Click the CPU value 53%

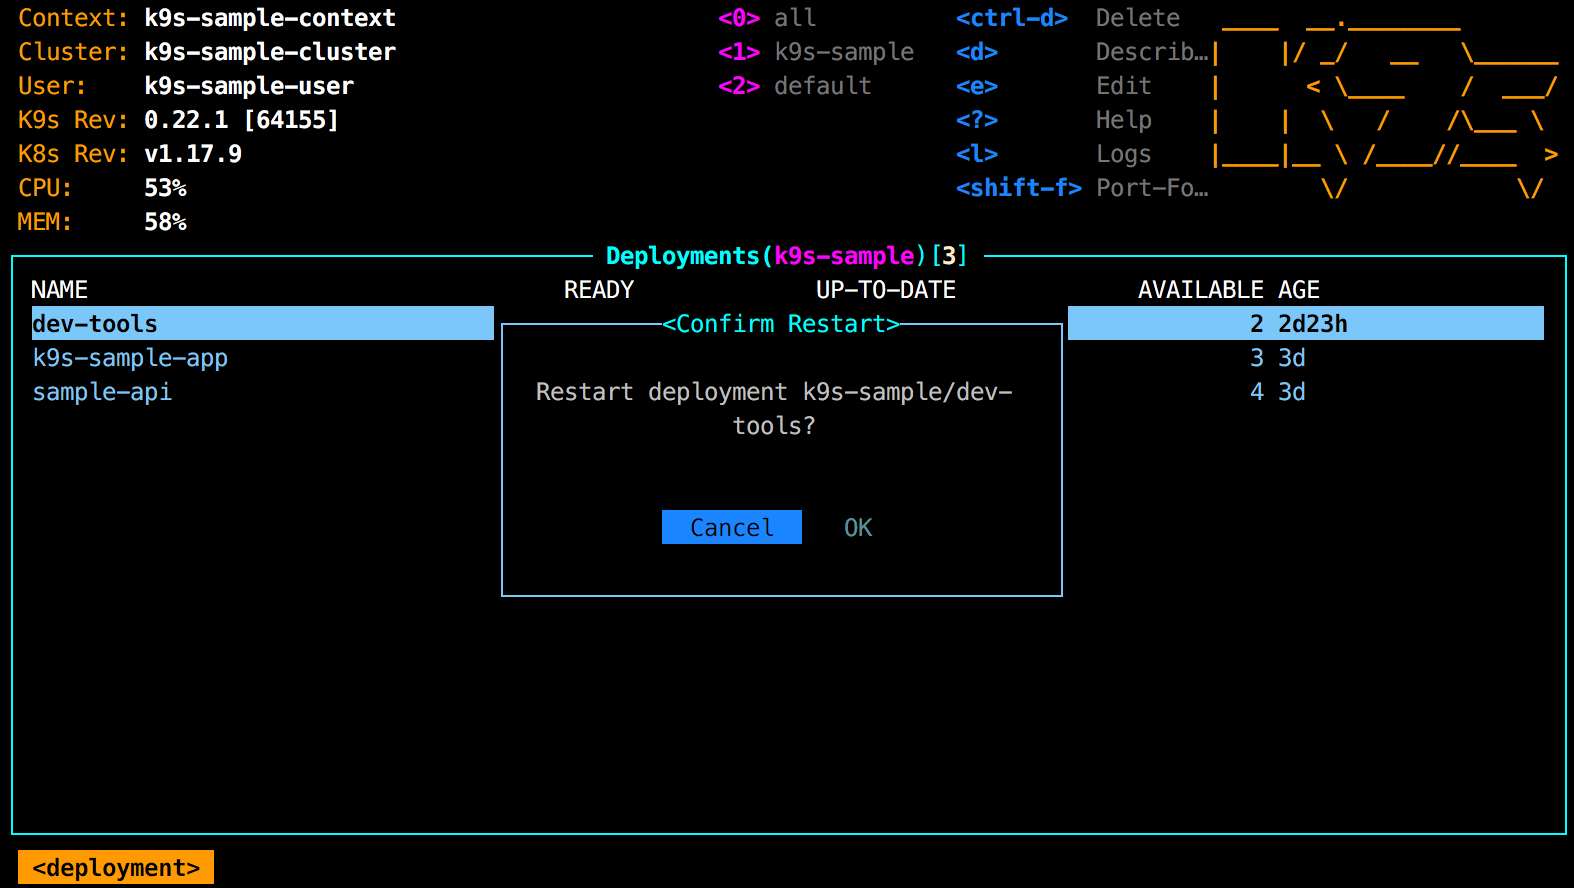pyautogui.click(x=165, y=188)
